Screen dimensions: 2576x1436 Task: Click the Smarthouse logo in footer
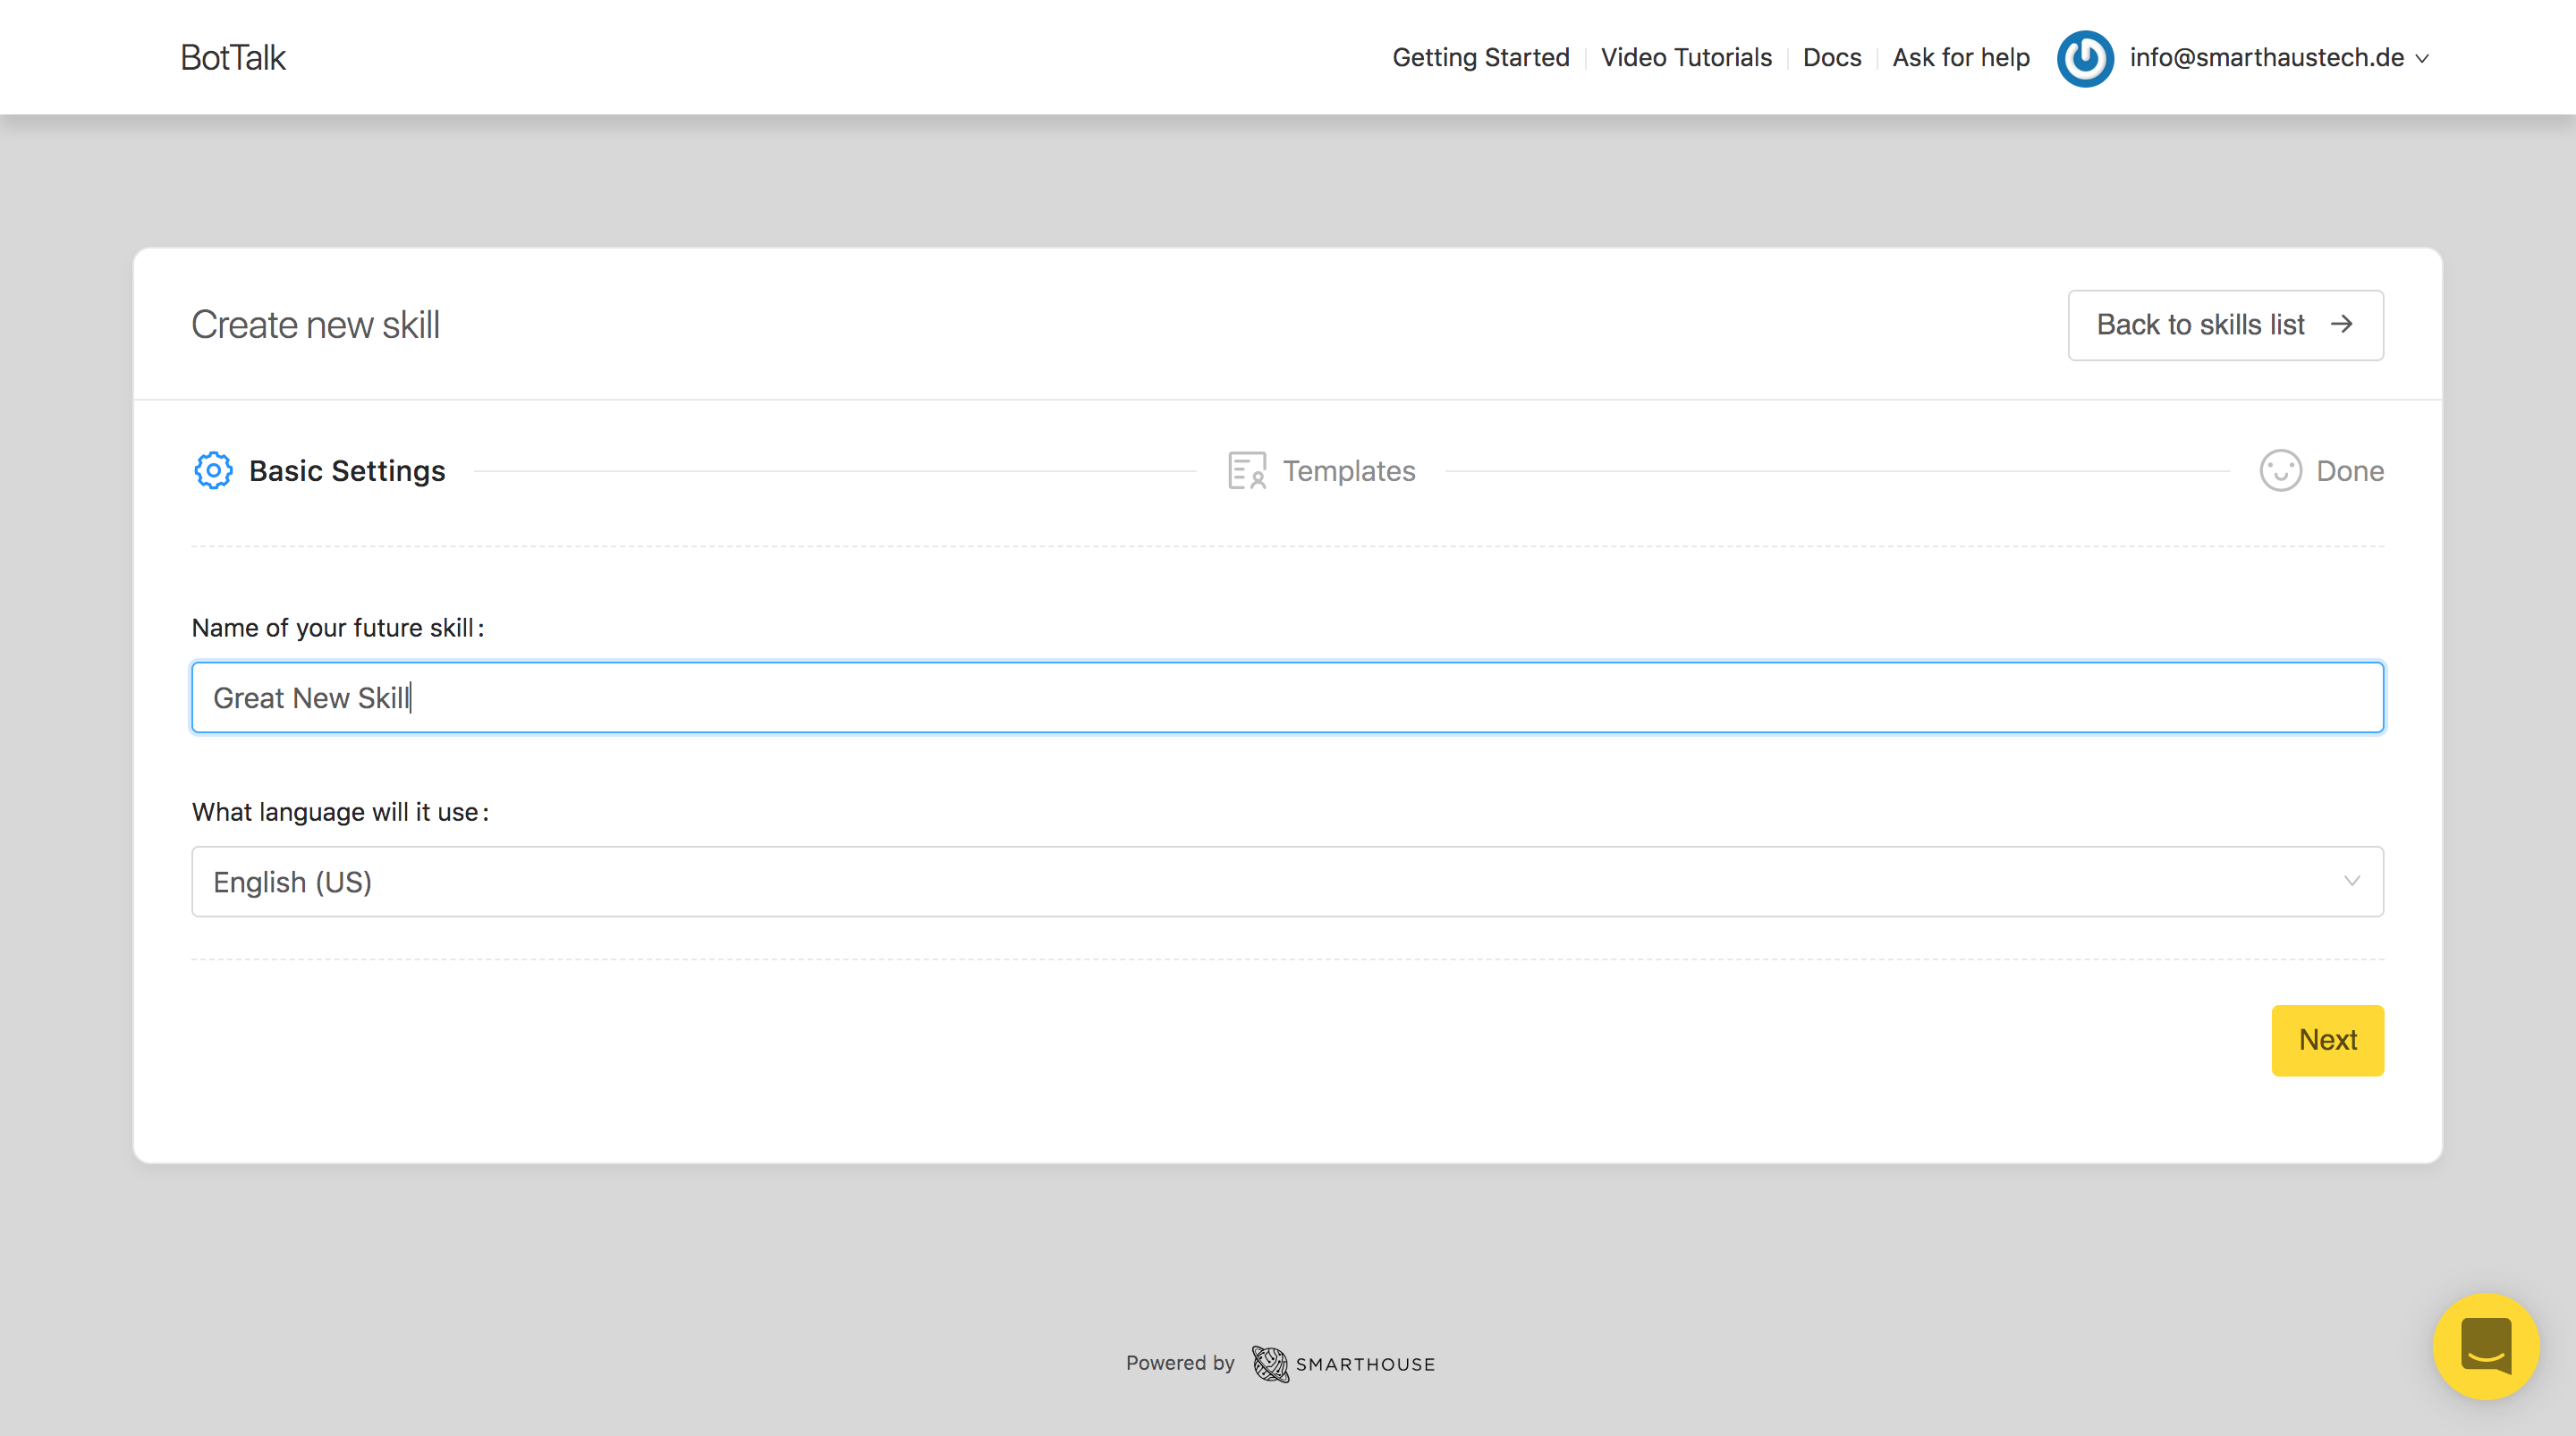pyautogui.click(x=1343, y=1364)
